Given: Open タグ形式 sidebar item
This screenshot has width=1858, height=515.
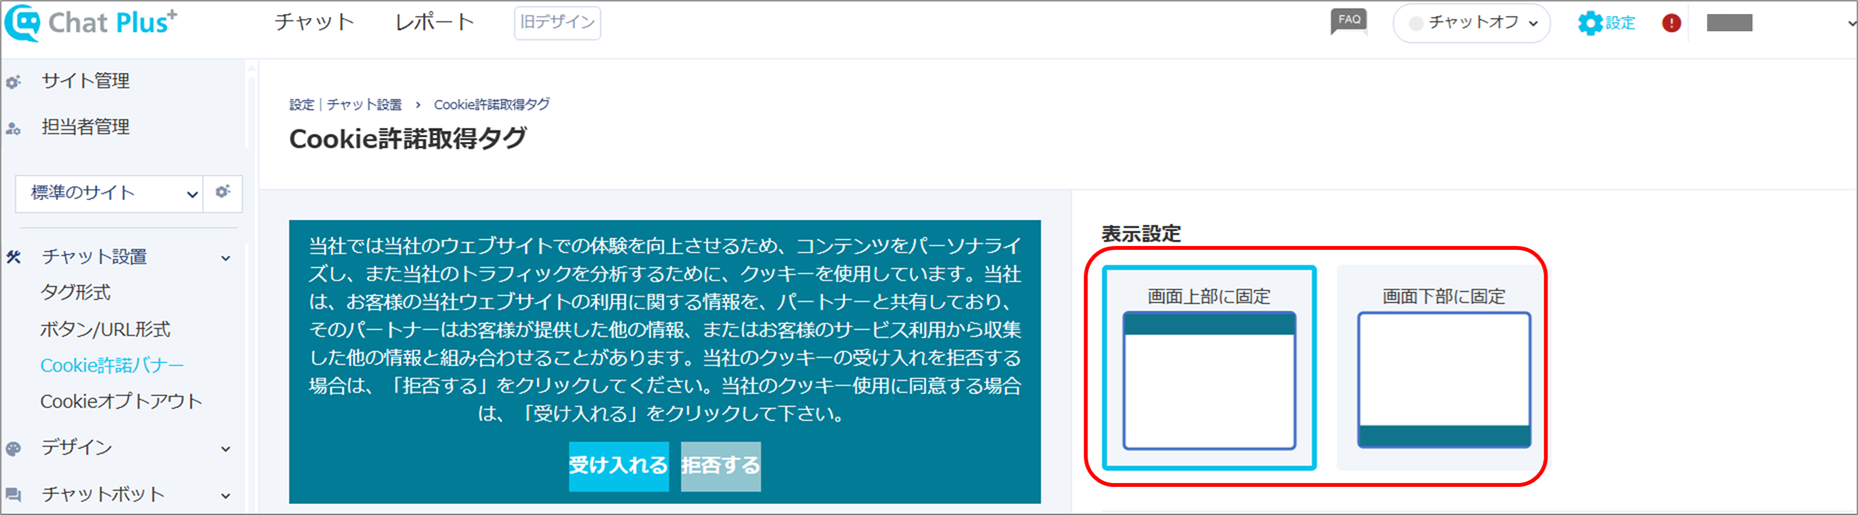Looking at the screenshot, I should [75, 293].
